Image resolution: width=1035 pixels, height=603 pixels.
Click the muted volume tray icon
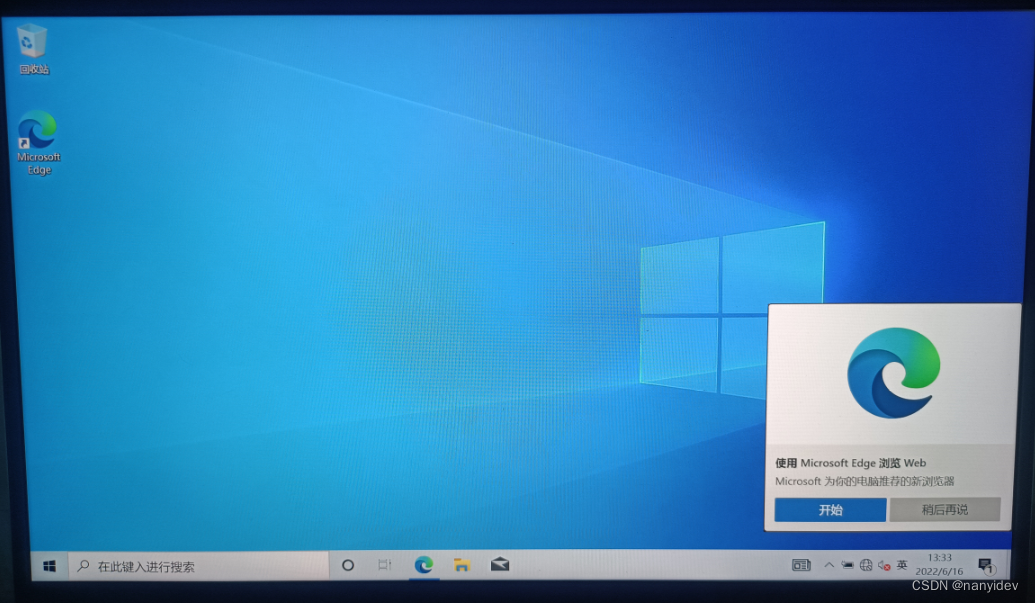[x=884, y=565]
